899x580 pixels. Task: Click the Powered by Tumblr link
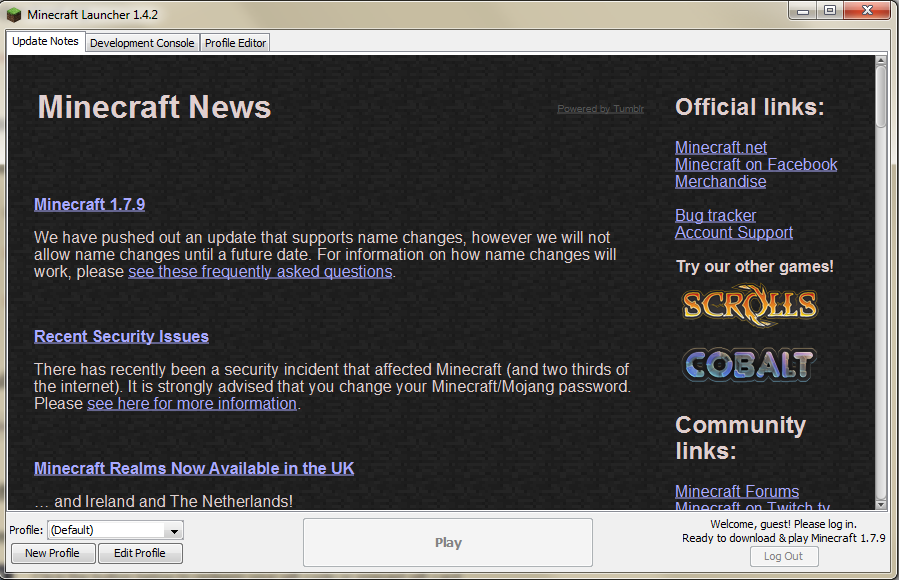[x=600, y=108]
